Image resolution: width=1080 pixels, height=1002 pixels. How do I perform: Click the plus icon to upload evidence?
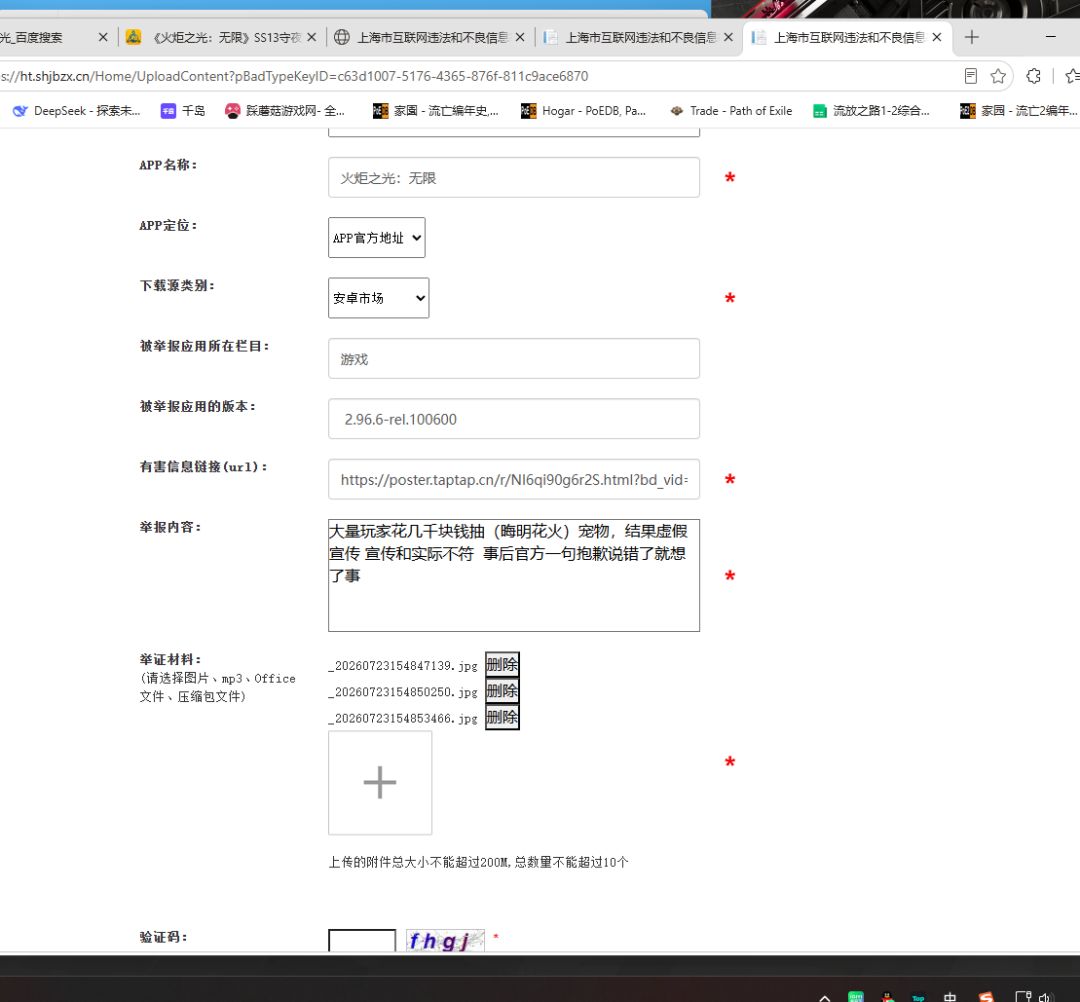[x=380, y=783]
